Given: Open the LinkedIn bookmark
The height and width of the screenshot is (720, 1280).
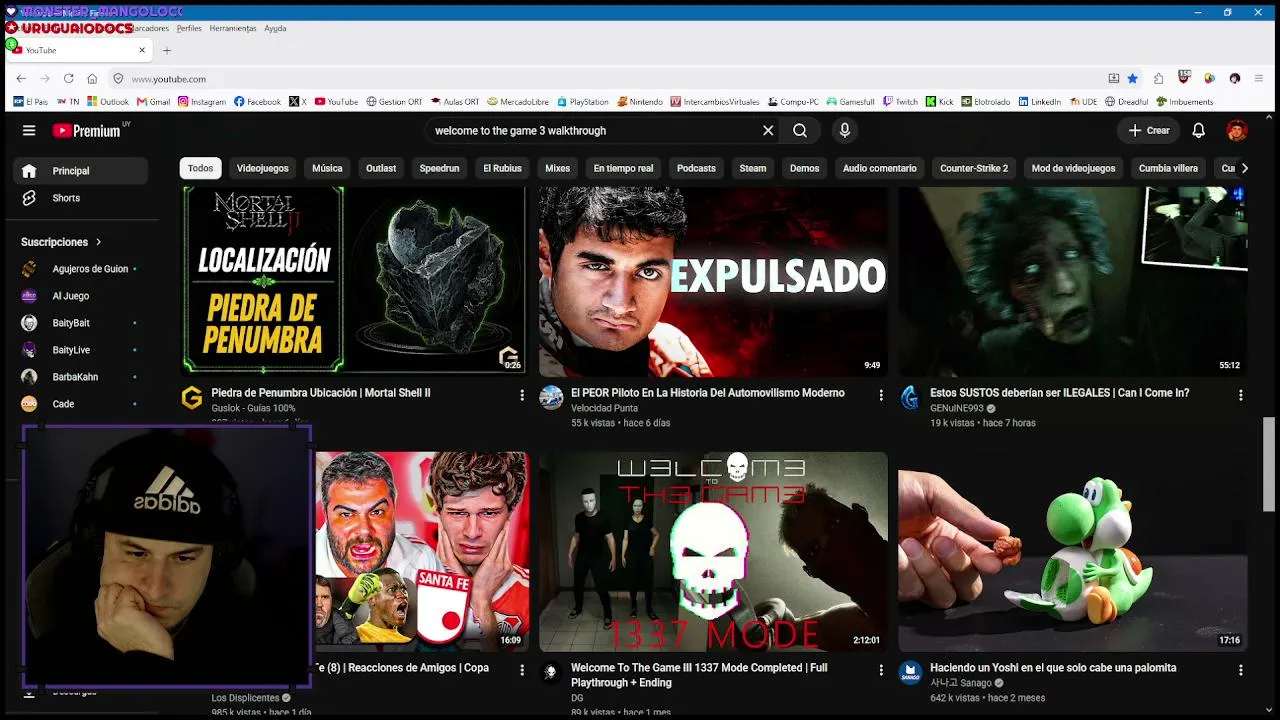Looking at the screenshot, I should click(x=1039, y=101).
